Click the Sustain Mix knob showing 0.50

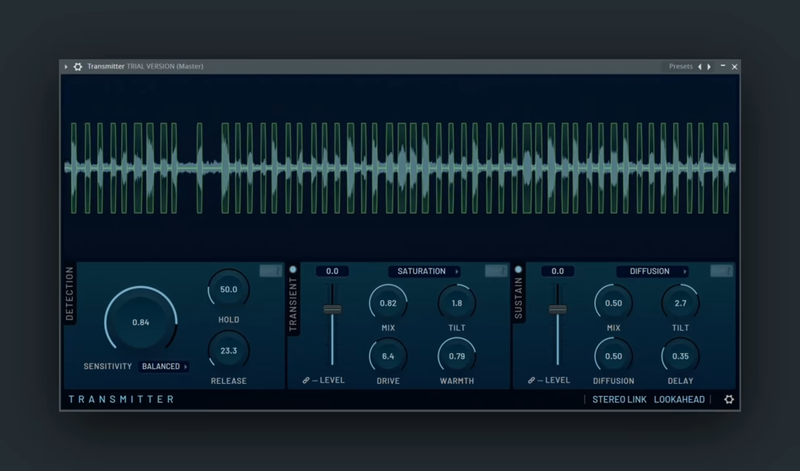[613, 303]
